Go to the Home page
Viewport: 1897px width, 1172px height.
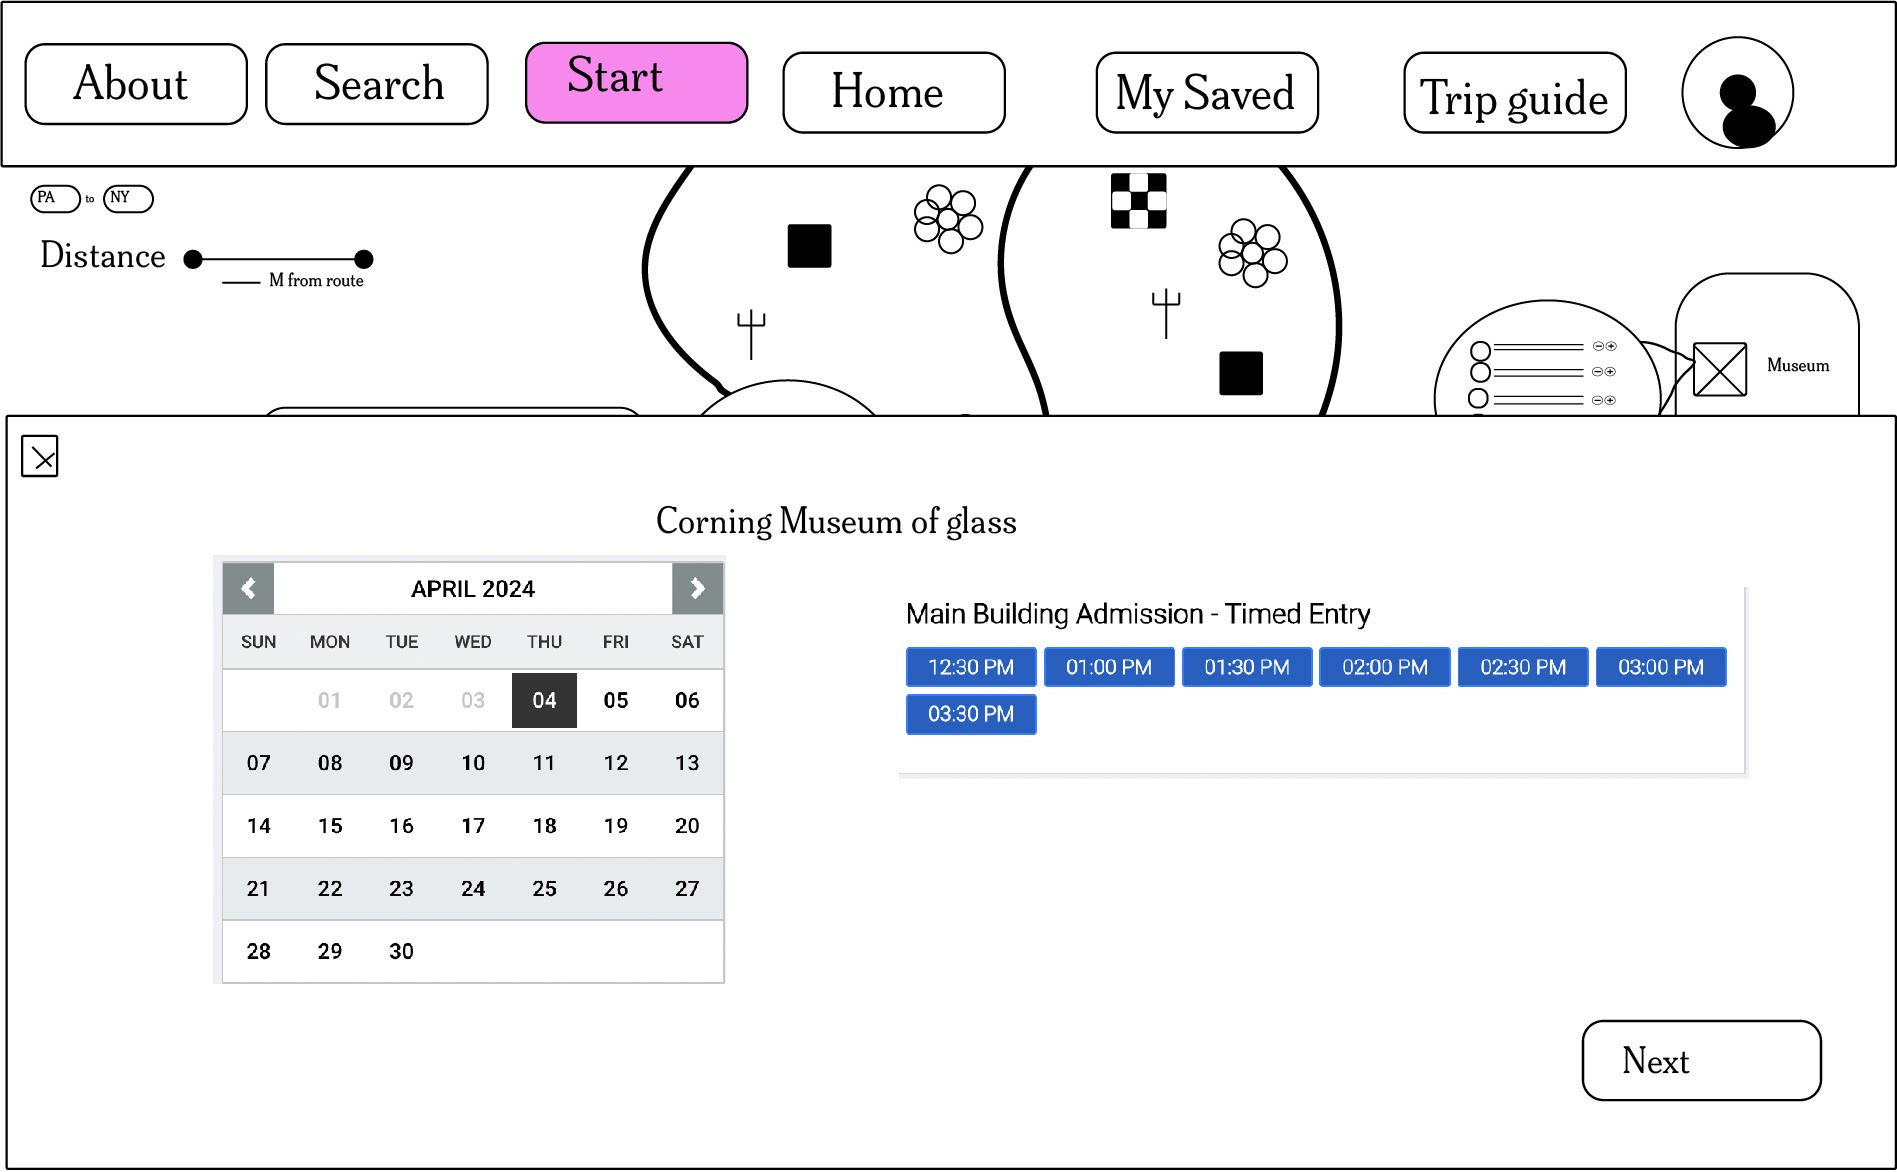894,92
